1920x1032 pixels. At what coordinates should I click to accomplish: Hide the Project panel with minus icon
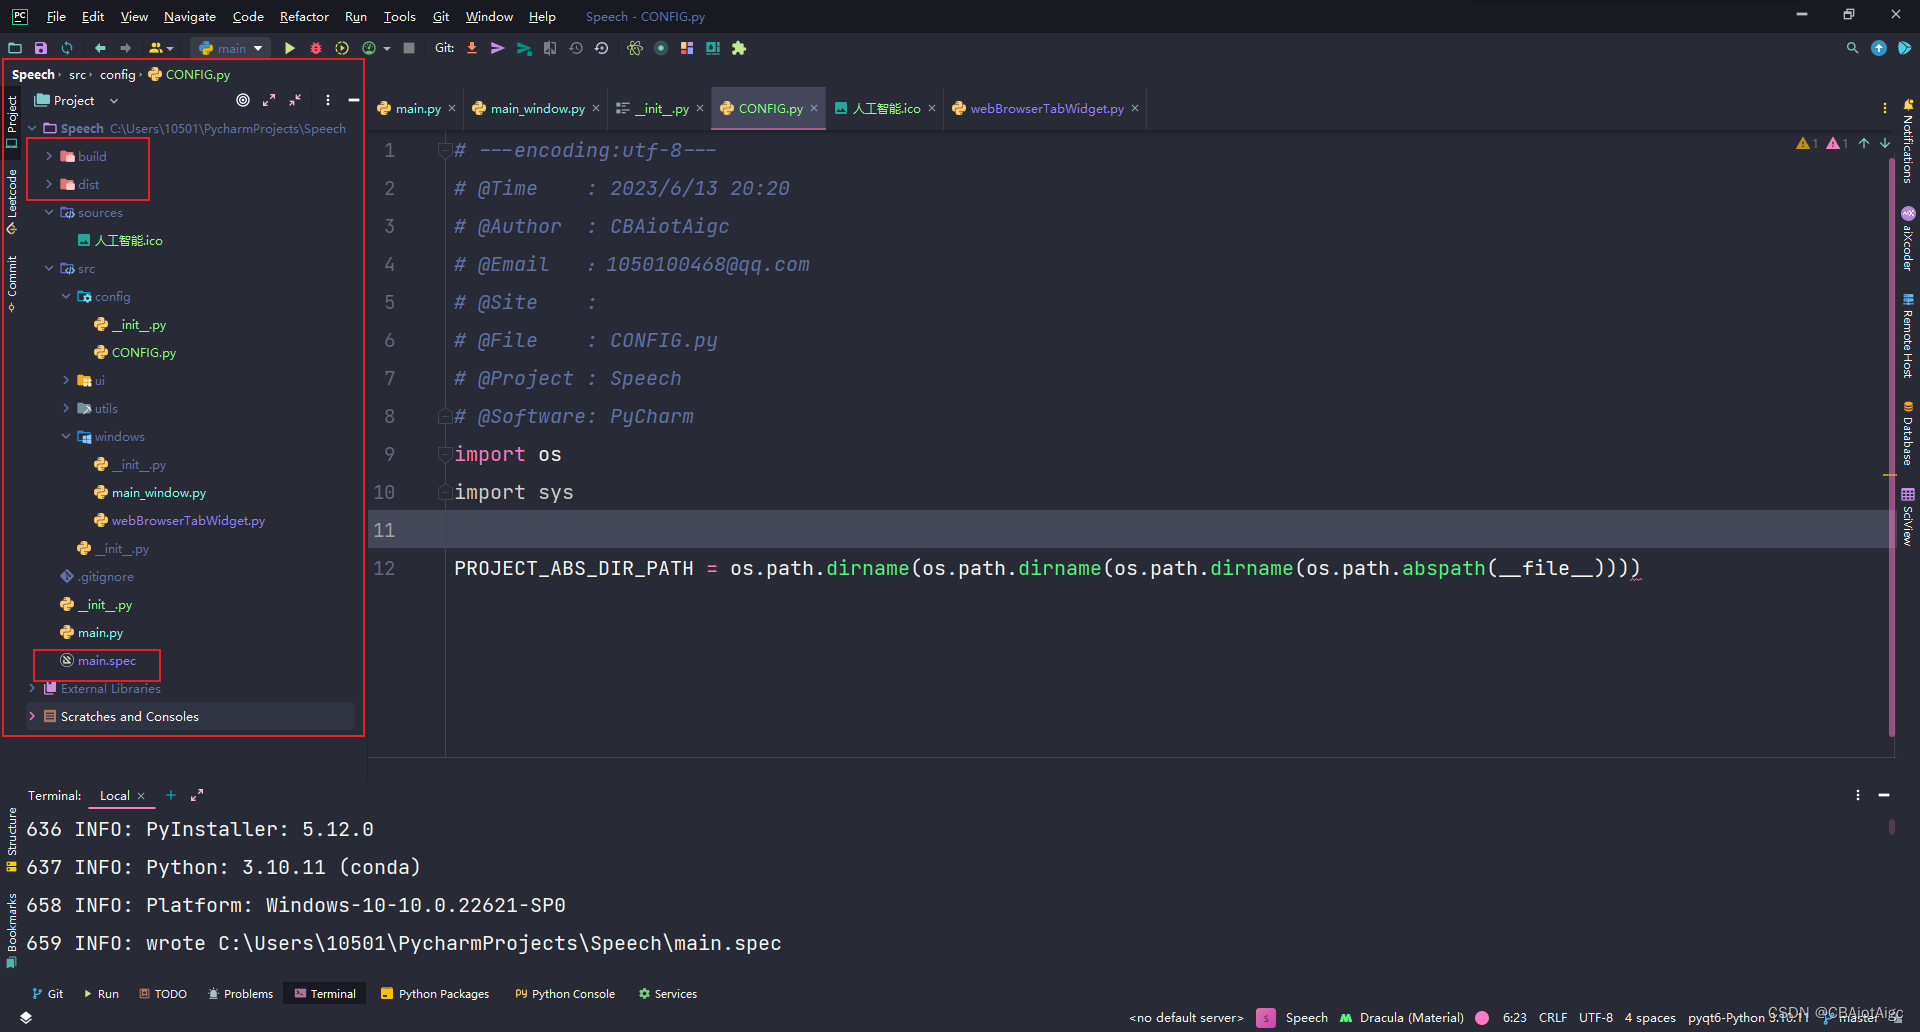coord(354,100)
